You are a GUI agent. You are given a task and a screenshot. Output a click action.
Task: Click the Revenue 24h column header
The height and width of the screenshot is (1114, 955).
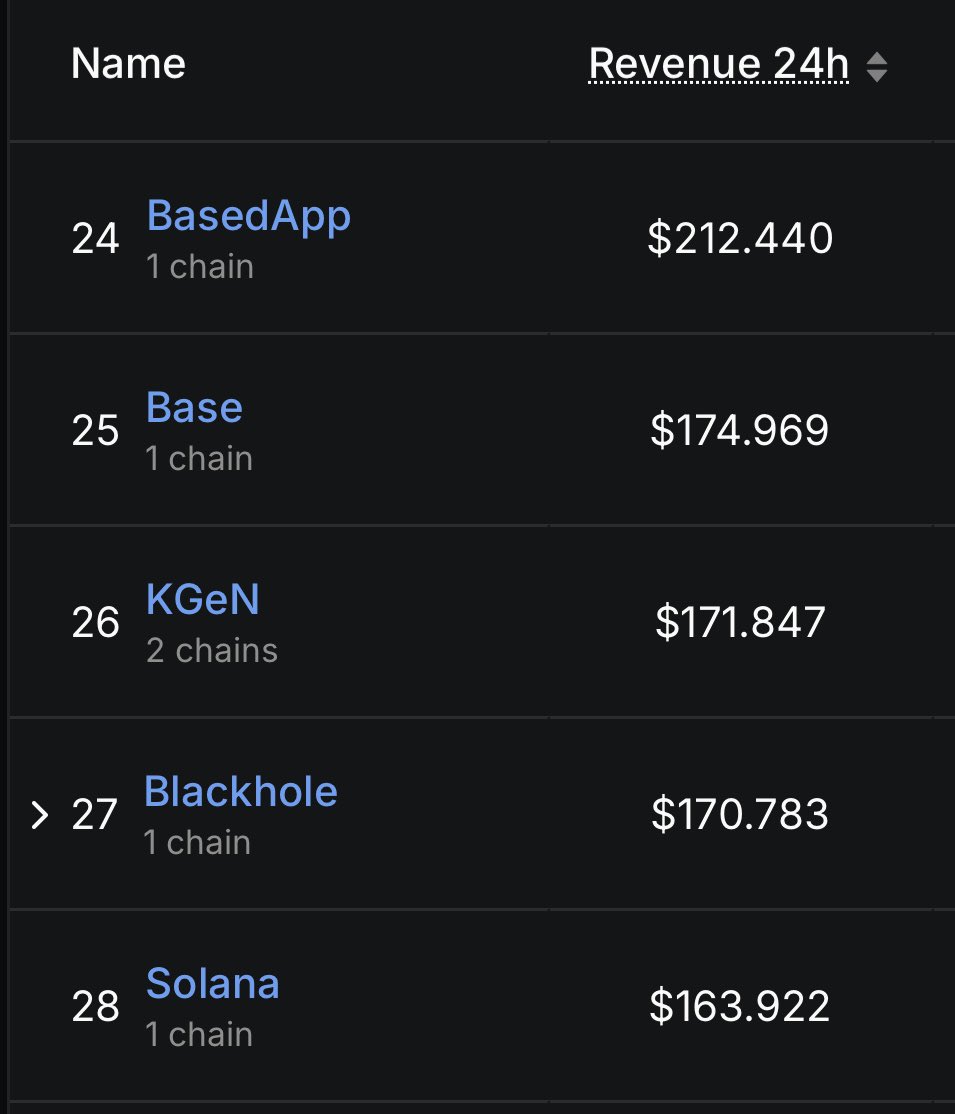(718, 64)
